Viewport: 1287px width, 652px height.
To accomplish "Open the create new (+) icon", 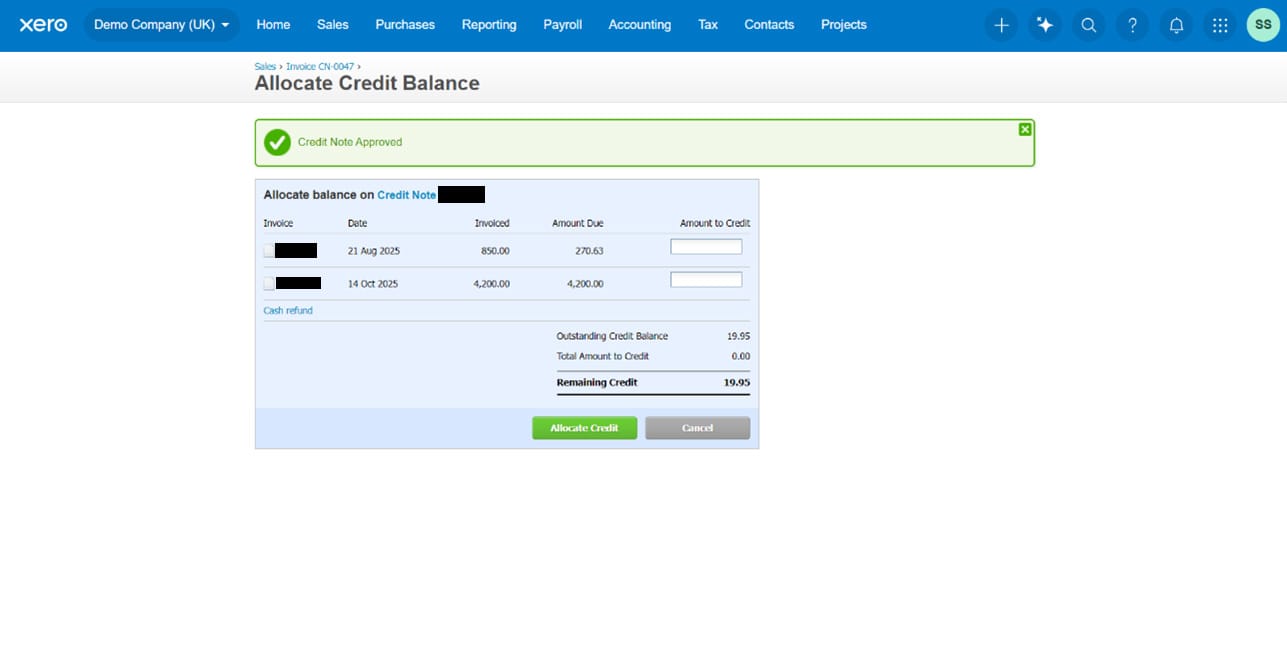I will click(x=1000, y=25).
